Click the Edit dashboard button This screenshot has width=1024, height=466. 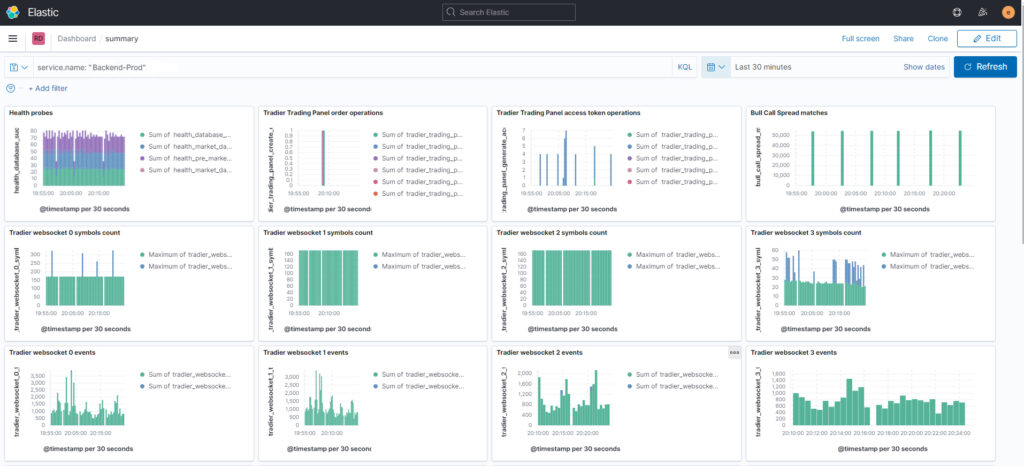point(987,39)
